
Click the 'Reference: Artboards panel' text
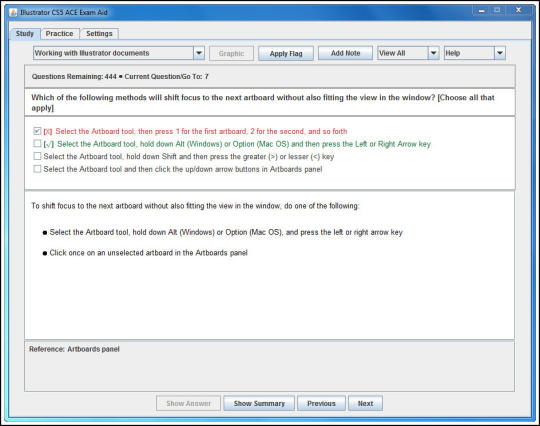coord(74,349)
